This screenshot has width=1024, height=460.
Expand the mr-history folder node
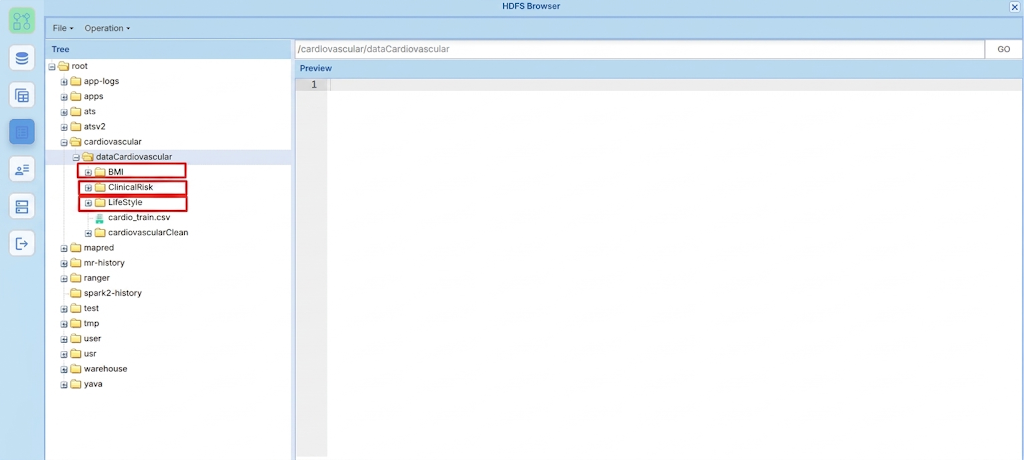click(x=64, y=263)
